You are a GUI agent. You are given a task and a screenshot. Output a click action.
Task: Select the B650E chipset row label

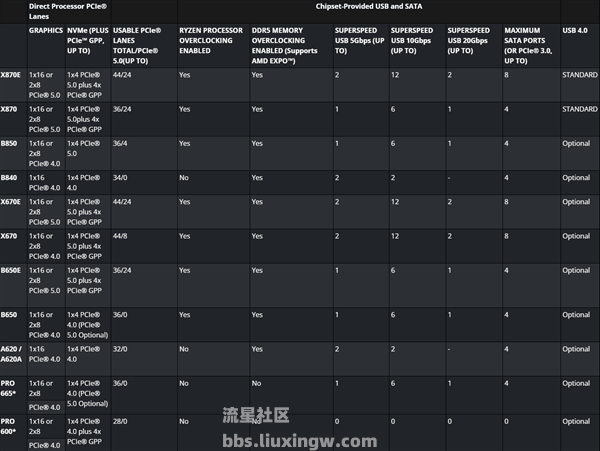pos(11,270)
